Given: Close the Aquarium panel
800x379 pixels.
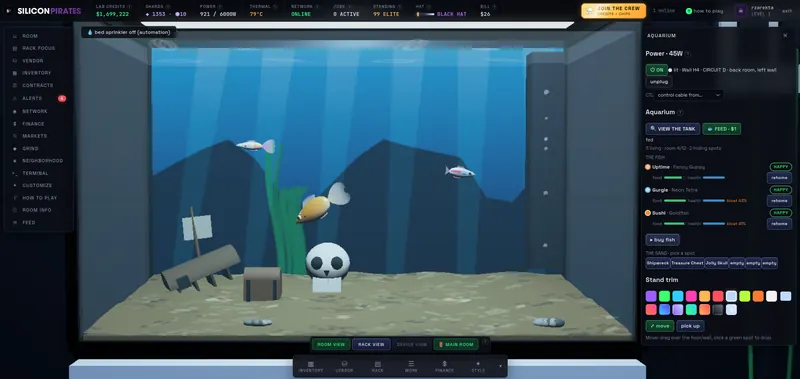Looking at the screenshot, I should (x=785, y=36).
